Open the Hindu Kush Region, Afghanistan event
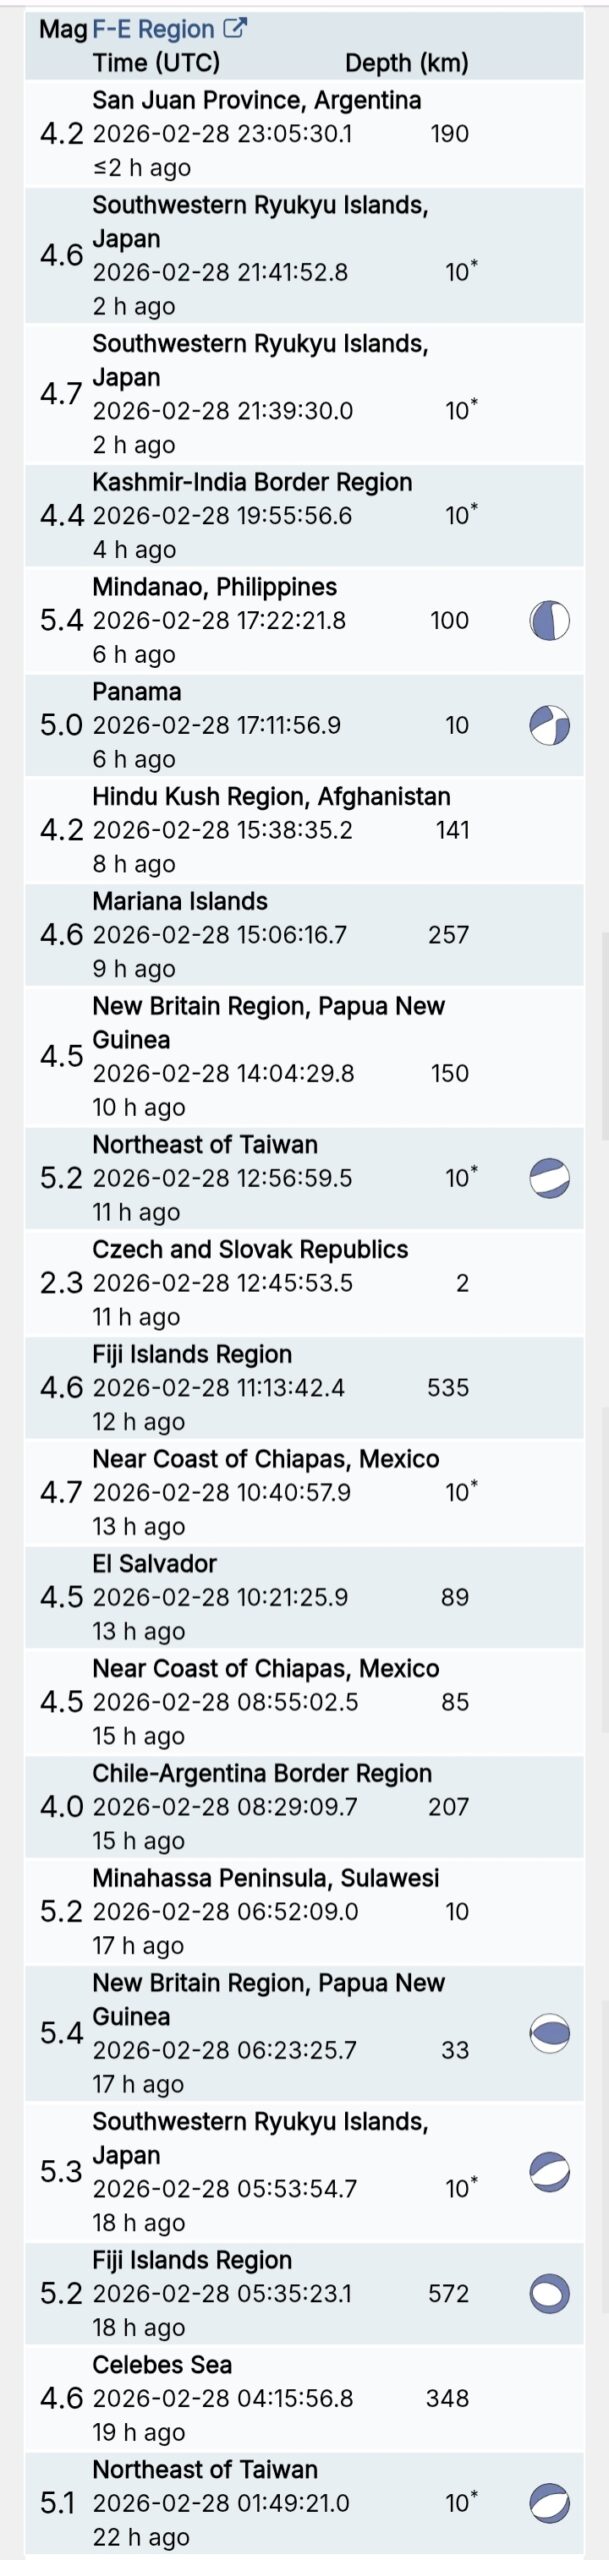Screen dimensions: 609x2560 coord(271,796)
